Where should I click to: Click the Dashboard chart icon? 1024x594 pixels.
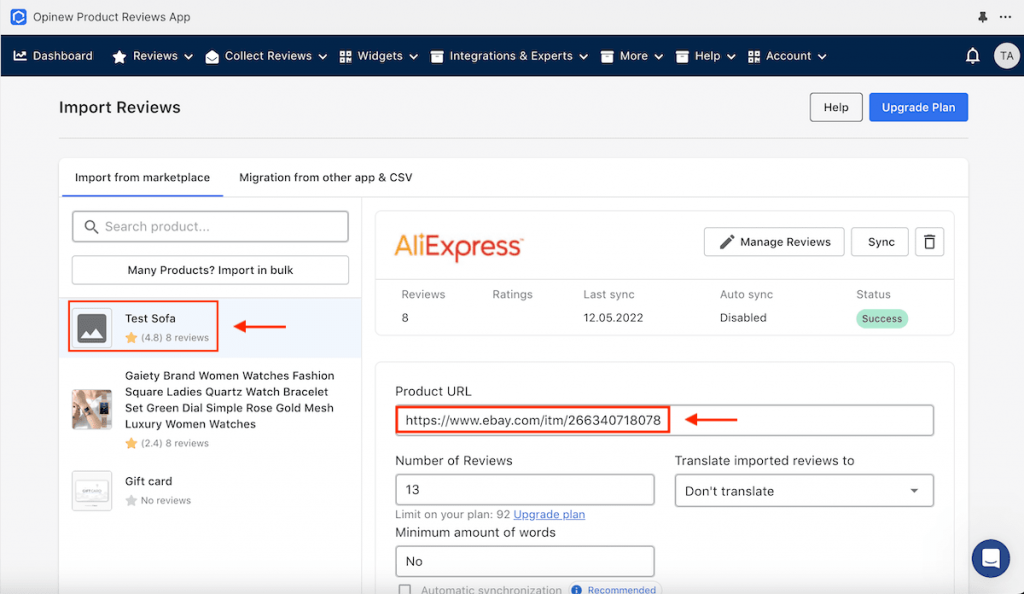(x=20, y=56)
